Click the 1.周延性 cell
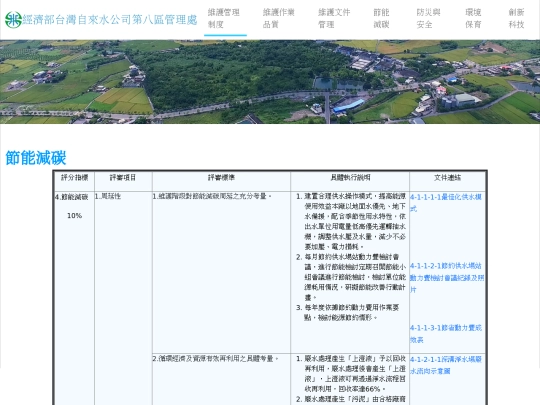Viewport: 540px width, 405px height. tap(108, 196)
